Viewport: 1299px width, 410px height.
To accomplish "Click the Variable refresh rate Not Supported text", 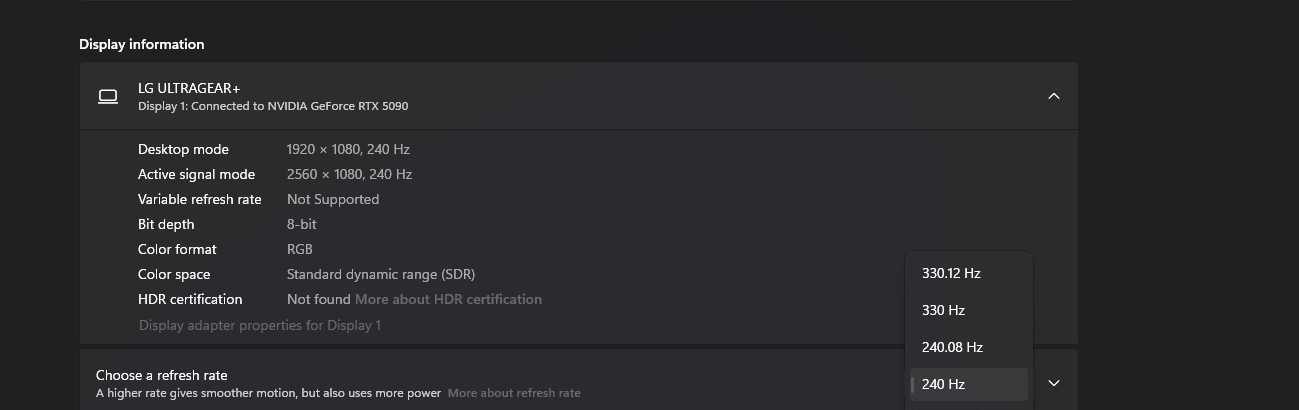I will (x=333, y=199).
